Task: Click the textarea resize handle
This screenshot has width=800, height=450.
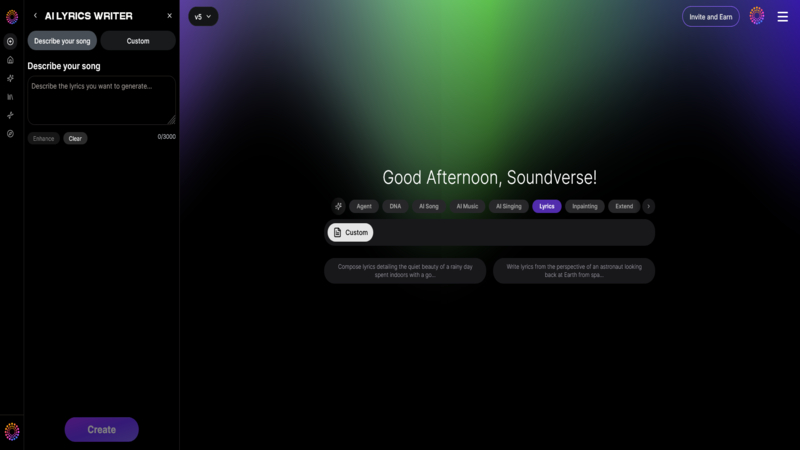Action: 171,120
